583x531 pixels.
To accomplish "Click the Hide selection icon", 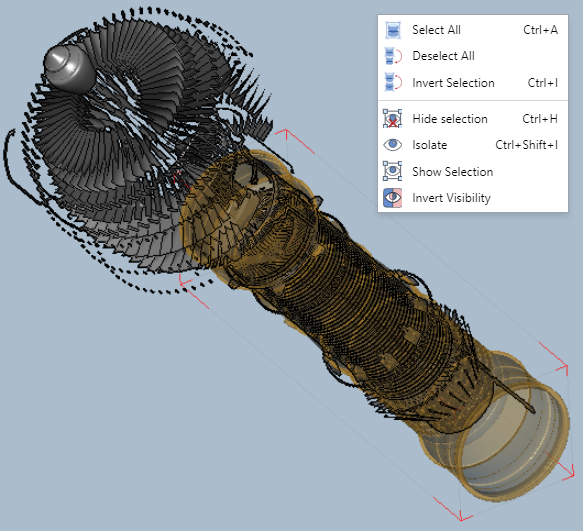I will coord(392,119).
